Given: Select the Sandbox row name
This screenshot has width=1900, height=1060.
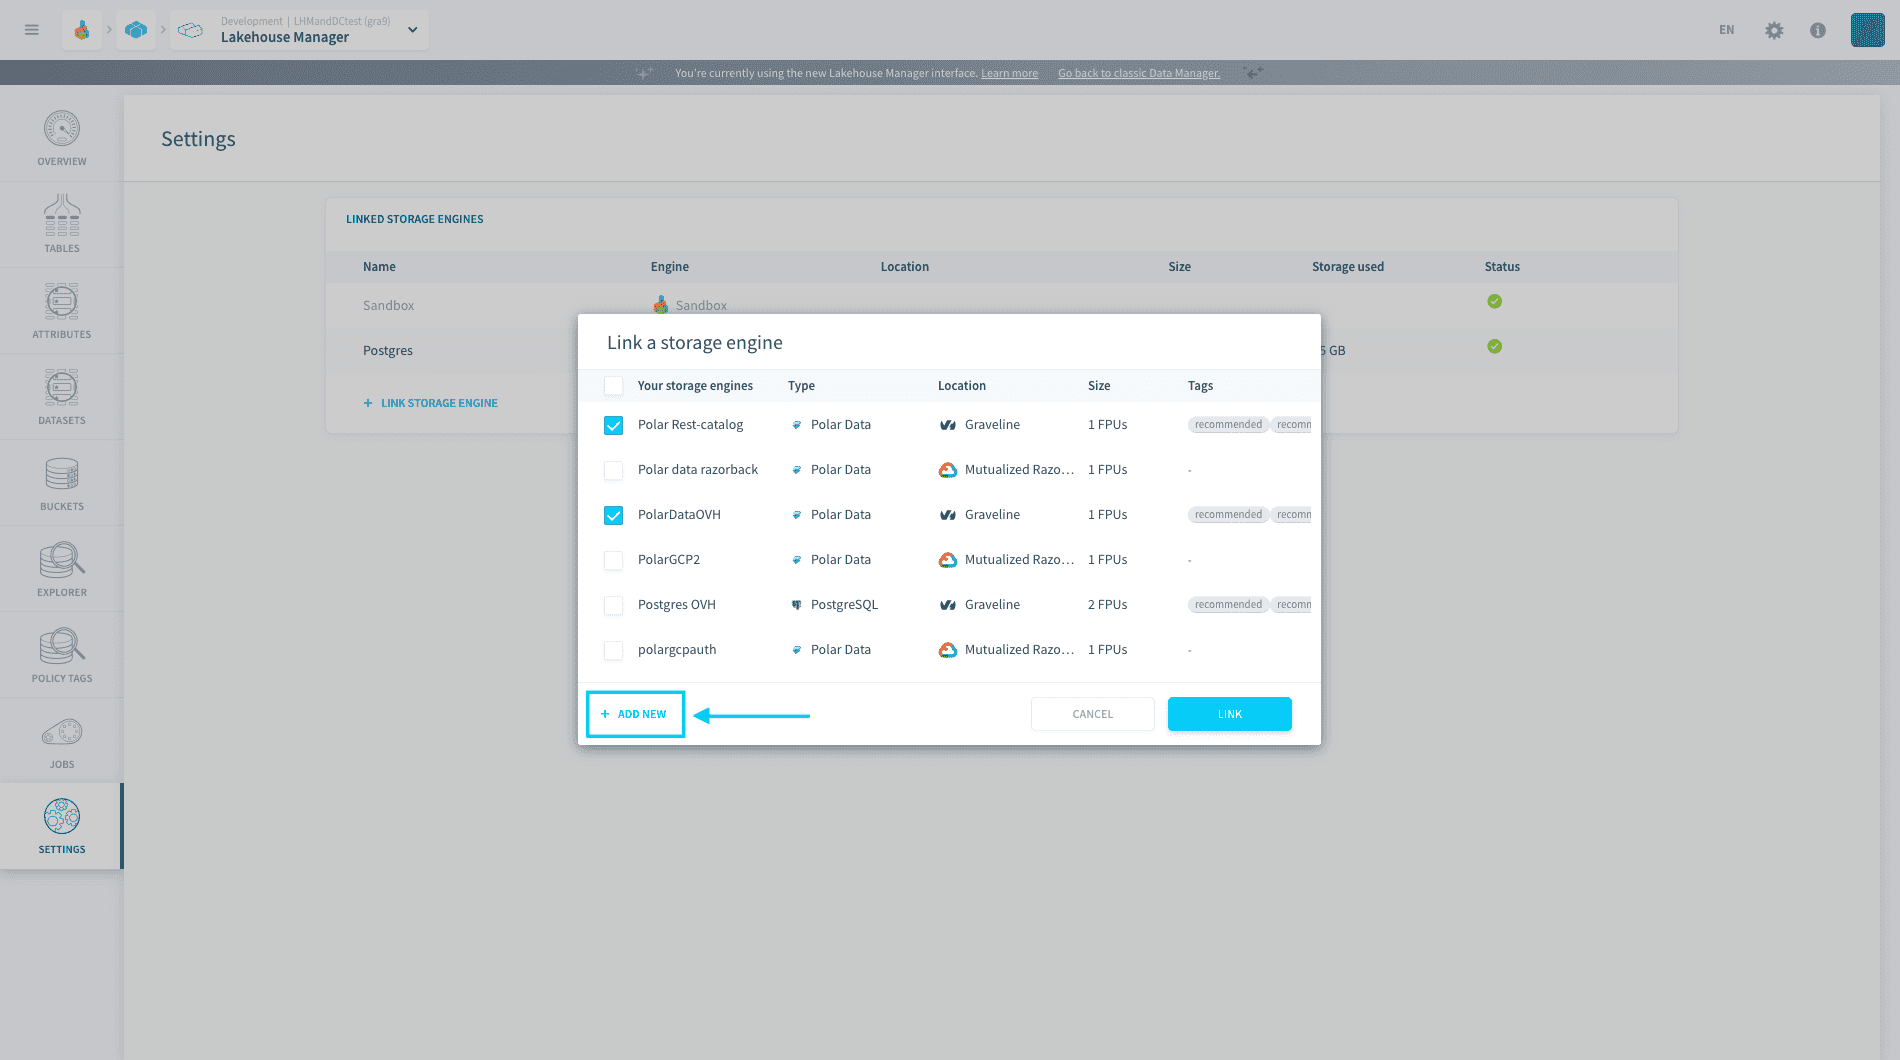Looking at the screenshot, I should click(388, 306).
